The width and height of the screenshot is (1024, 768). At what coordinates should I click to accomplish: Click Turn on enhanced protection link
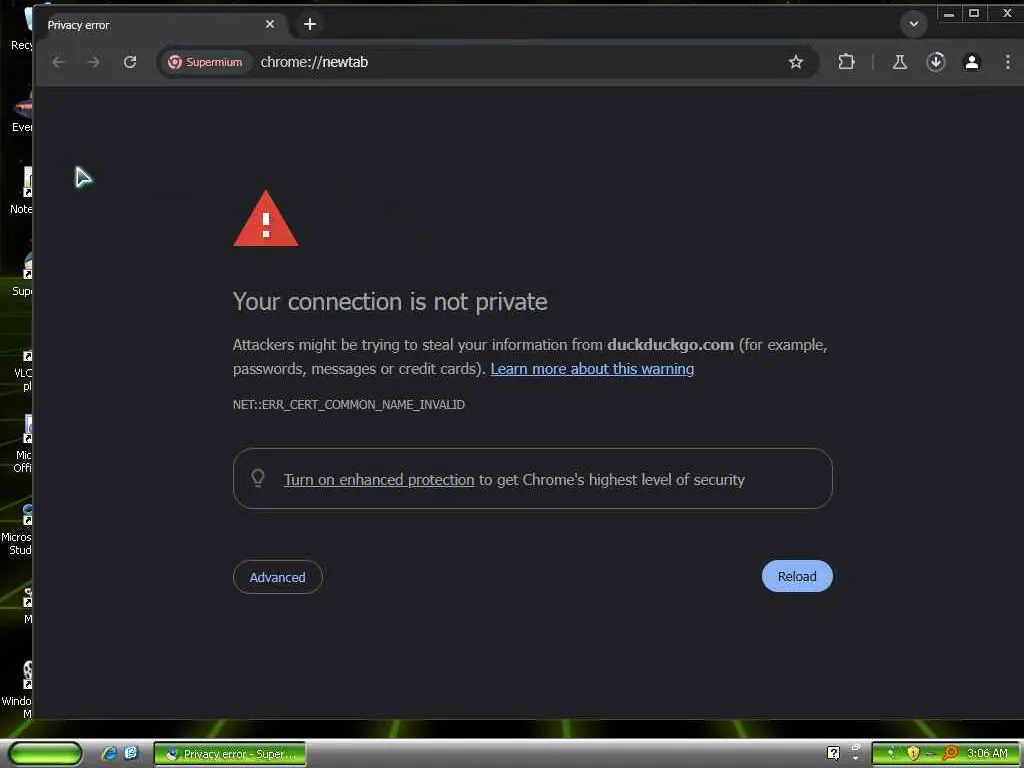coord(379,479)
